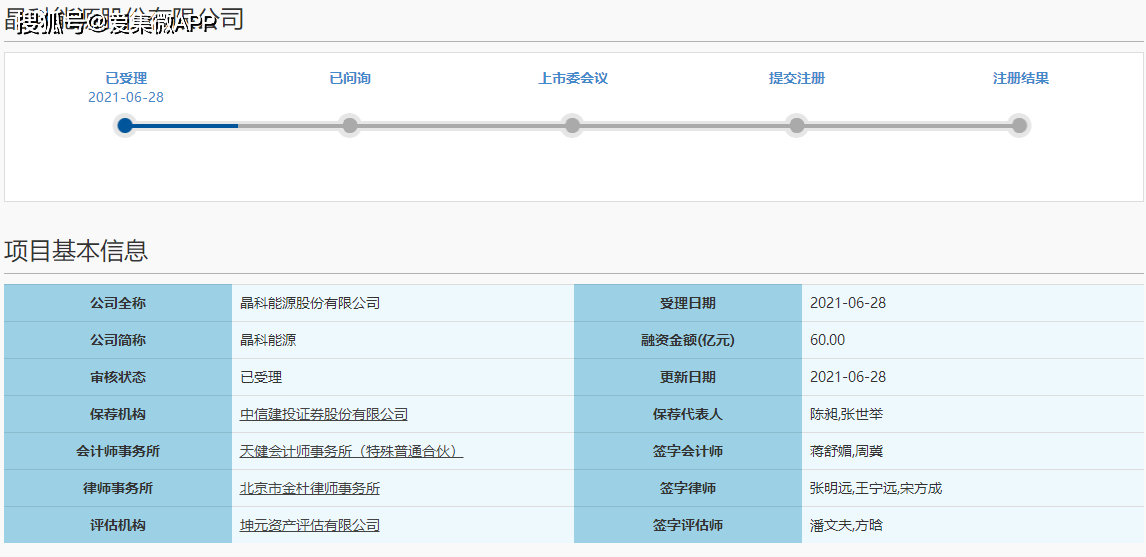Image resolution: width=1146 pixels, height=557 pixels.
Task: Select the 上市委会议 stage label
Action: click(573, 78)
